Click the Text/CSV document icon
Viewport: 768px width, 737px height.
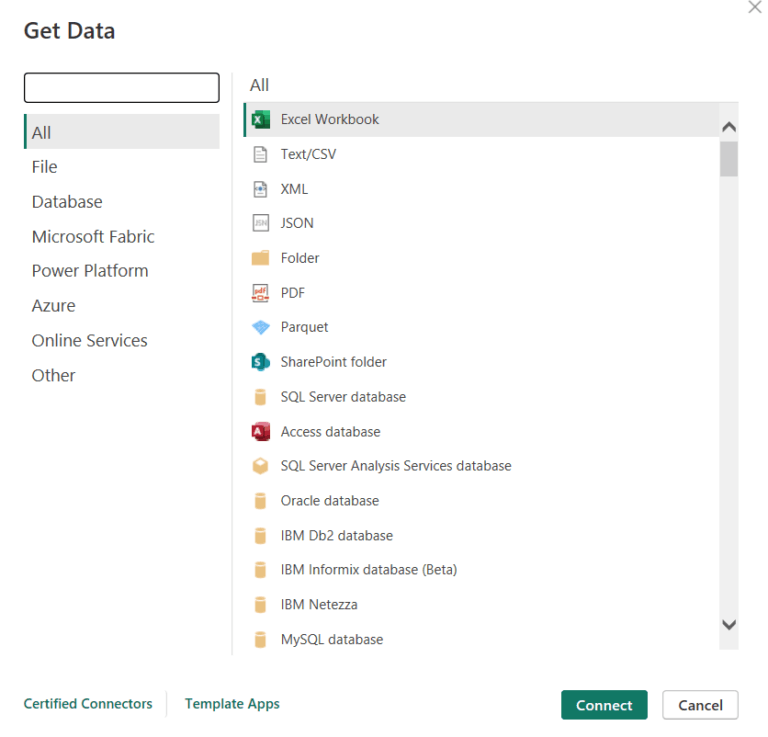click(x=261, y=154)
